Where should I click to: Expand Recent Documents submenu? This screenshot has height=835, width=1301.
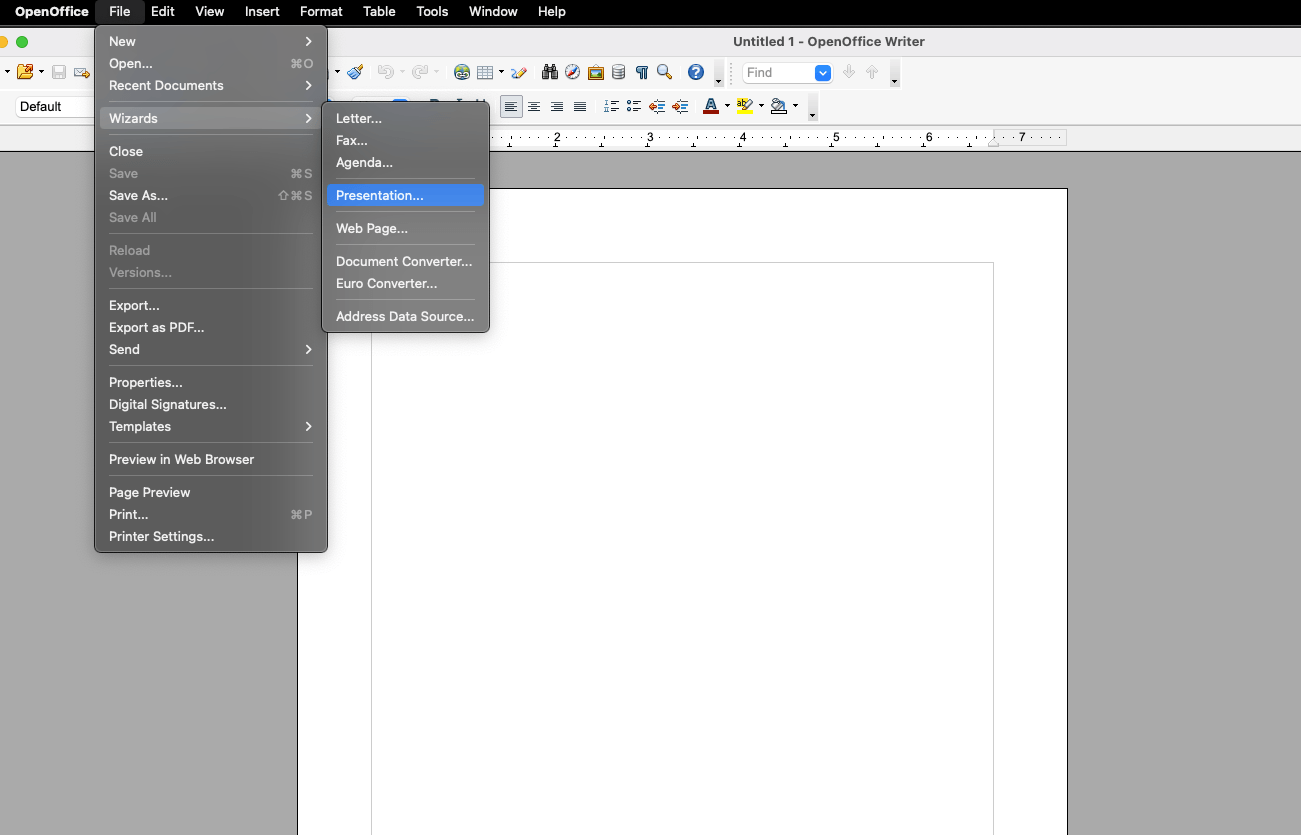[211, 85]
